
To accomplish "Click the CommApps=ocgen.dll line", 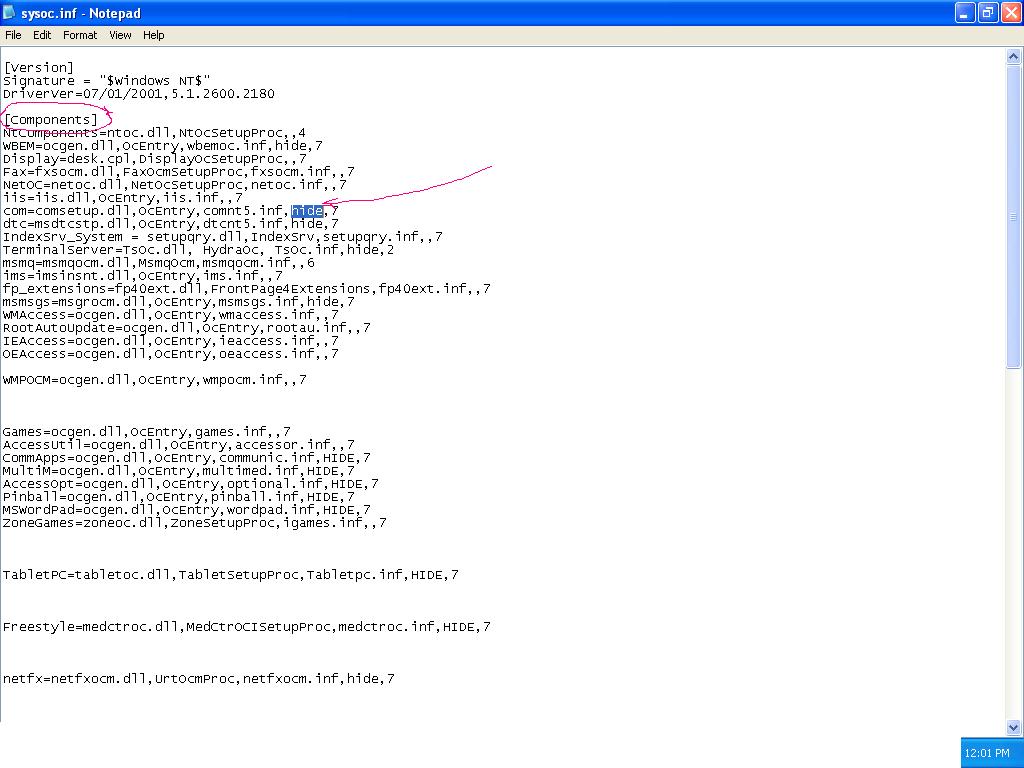I will pyautogui.click(x=187, y=458).
